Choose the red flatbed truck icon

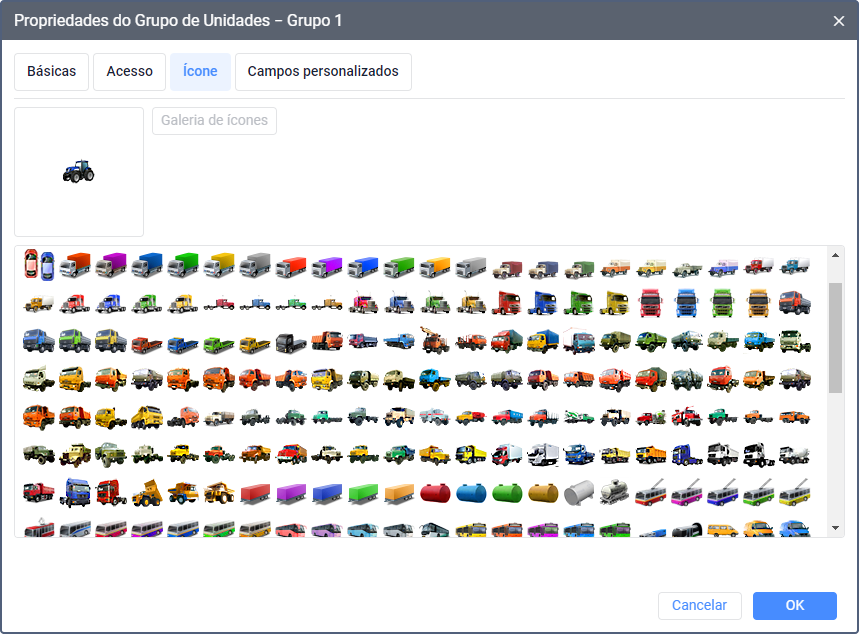[147, 343]
